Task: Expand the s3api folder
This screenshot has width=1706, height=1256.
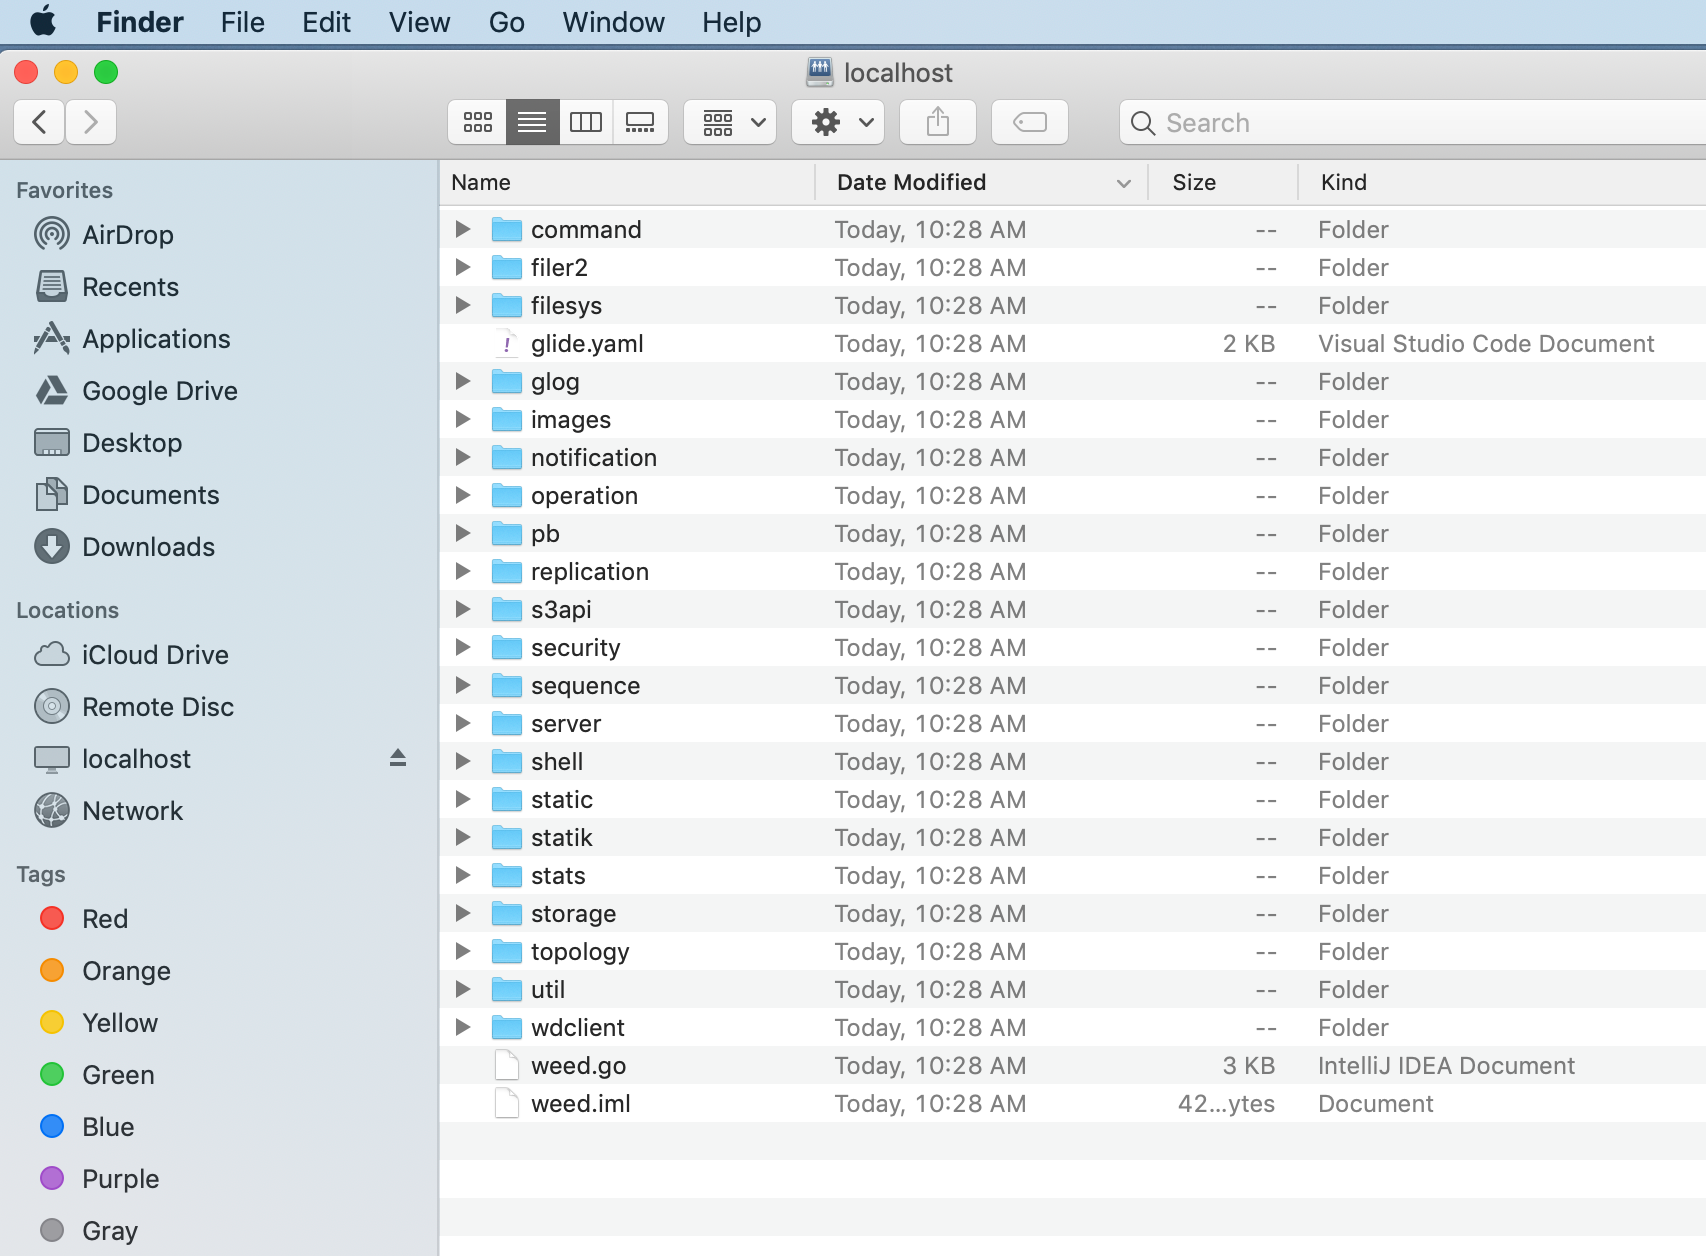Action: pyautogui.click(x=463, y=609)
